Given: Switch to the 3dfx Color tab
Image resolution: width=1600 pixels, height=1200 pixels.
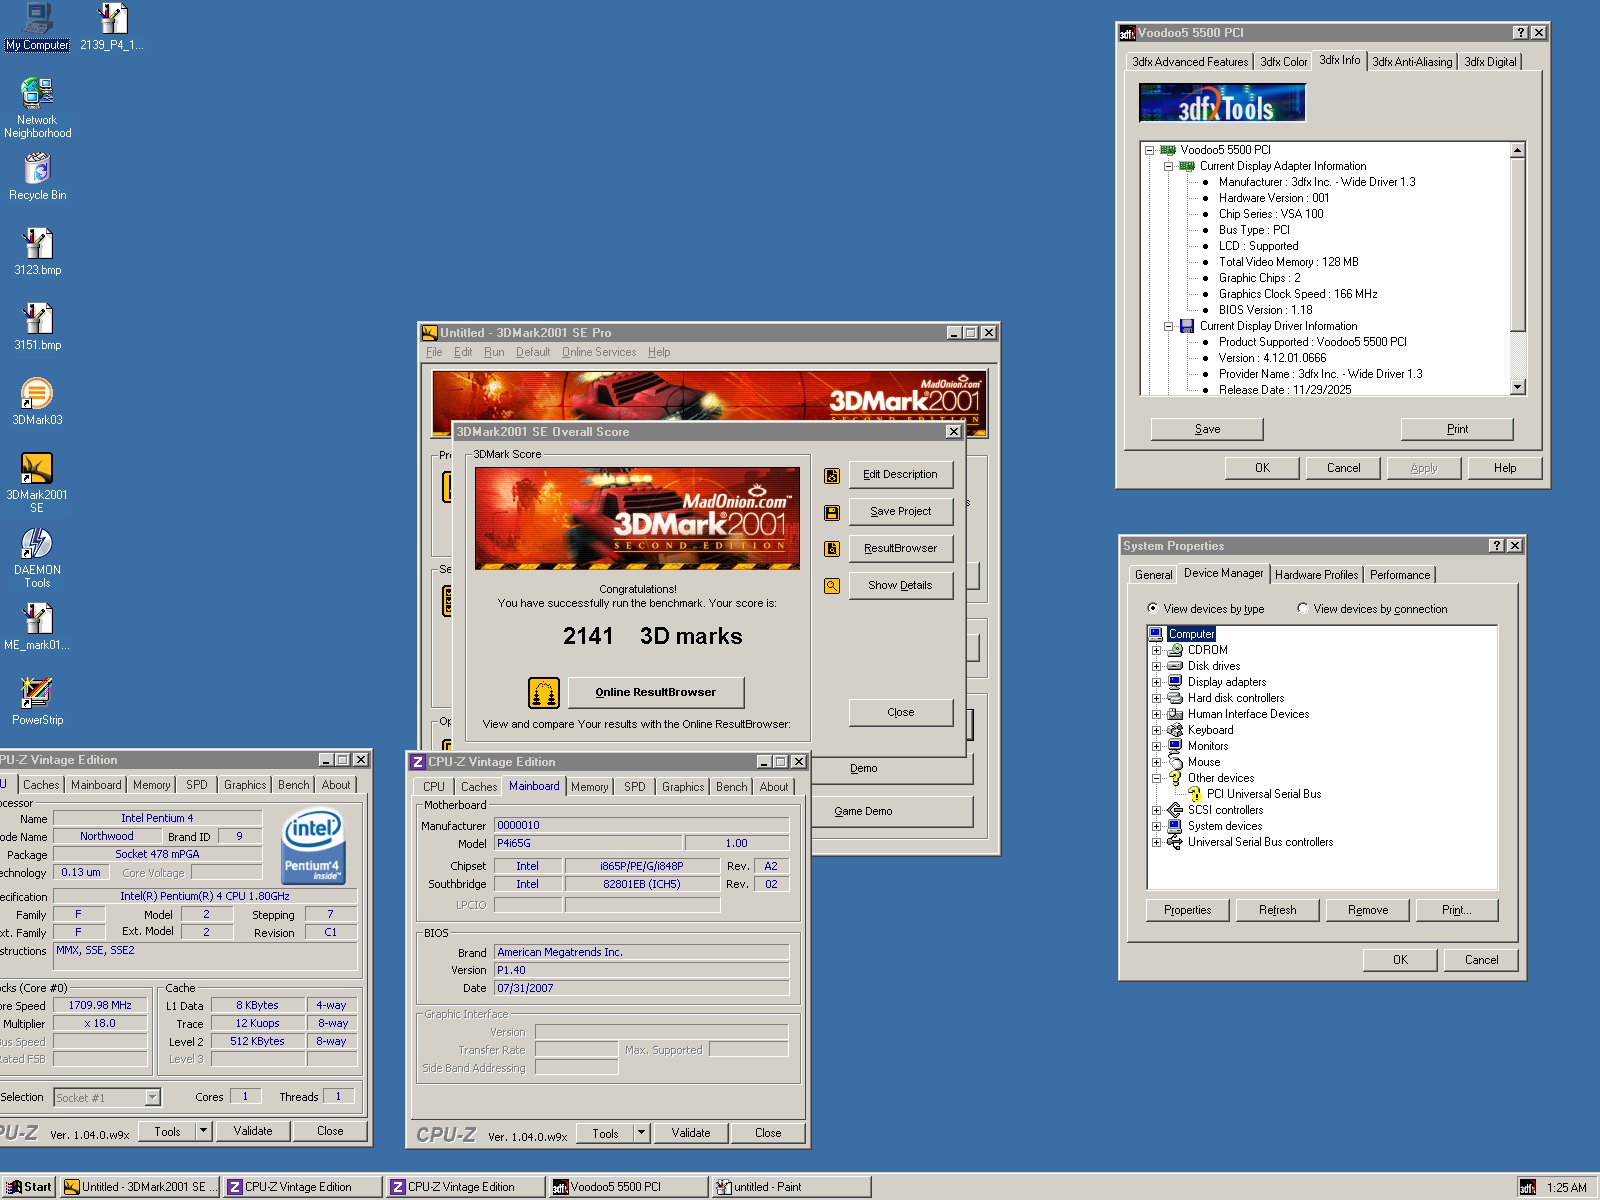Looking at the screenshot, I should coord(1283,62).
